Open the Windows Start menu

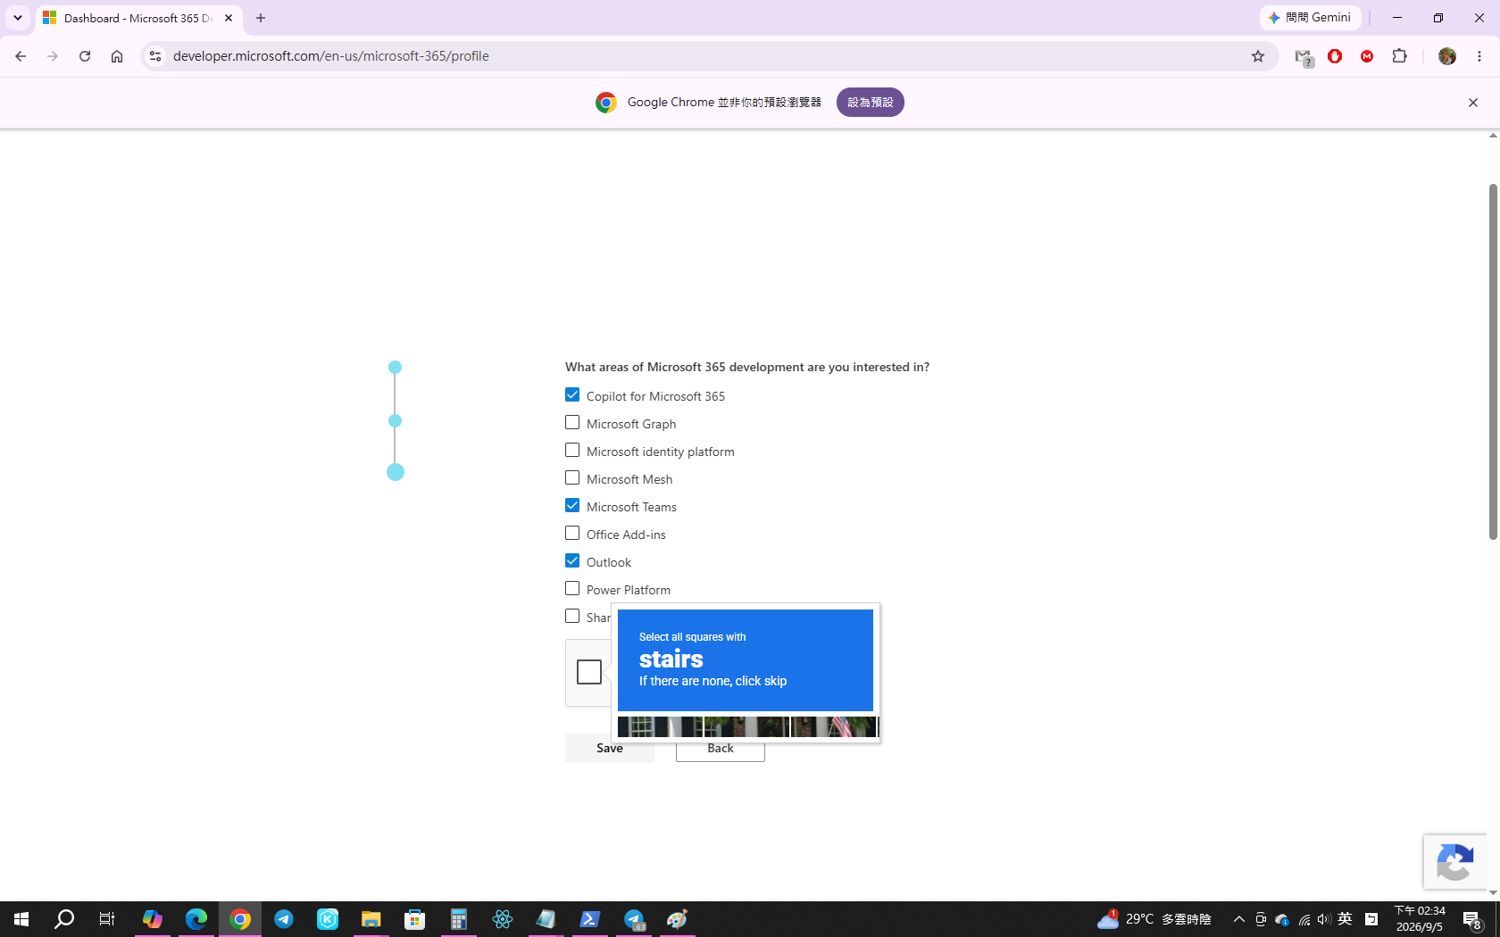pos(21,919)
